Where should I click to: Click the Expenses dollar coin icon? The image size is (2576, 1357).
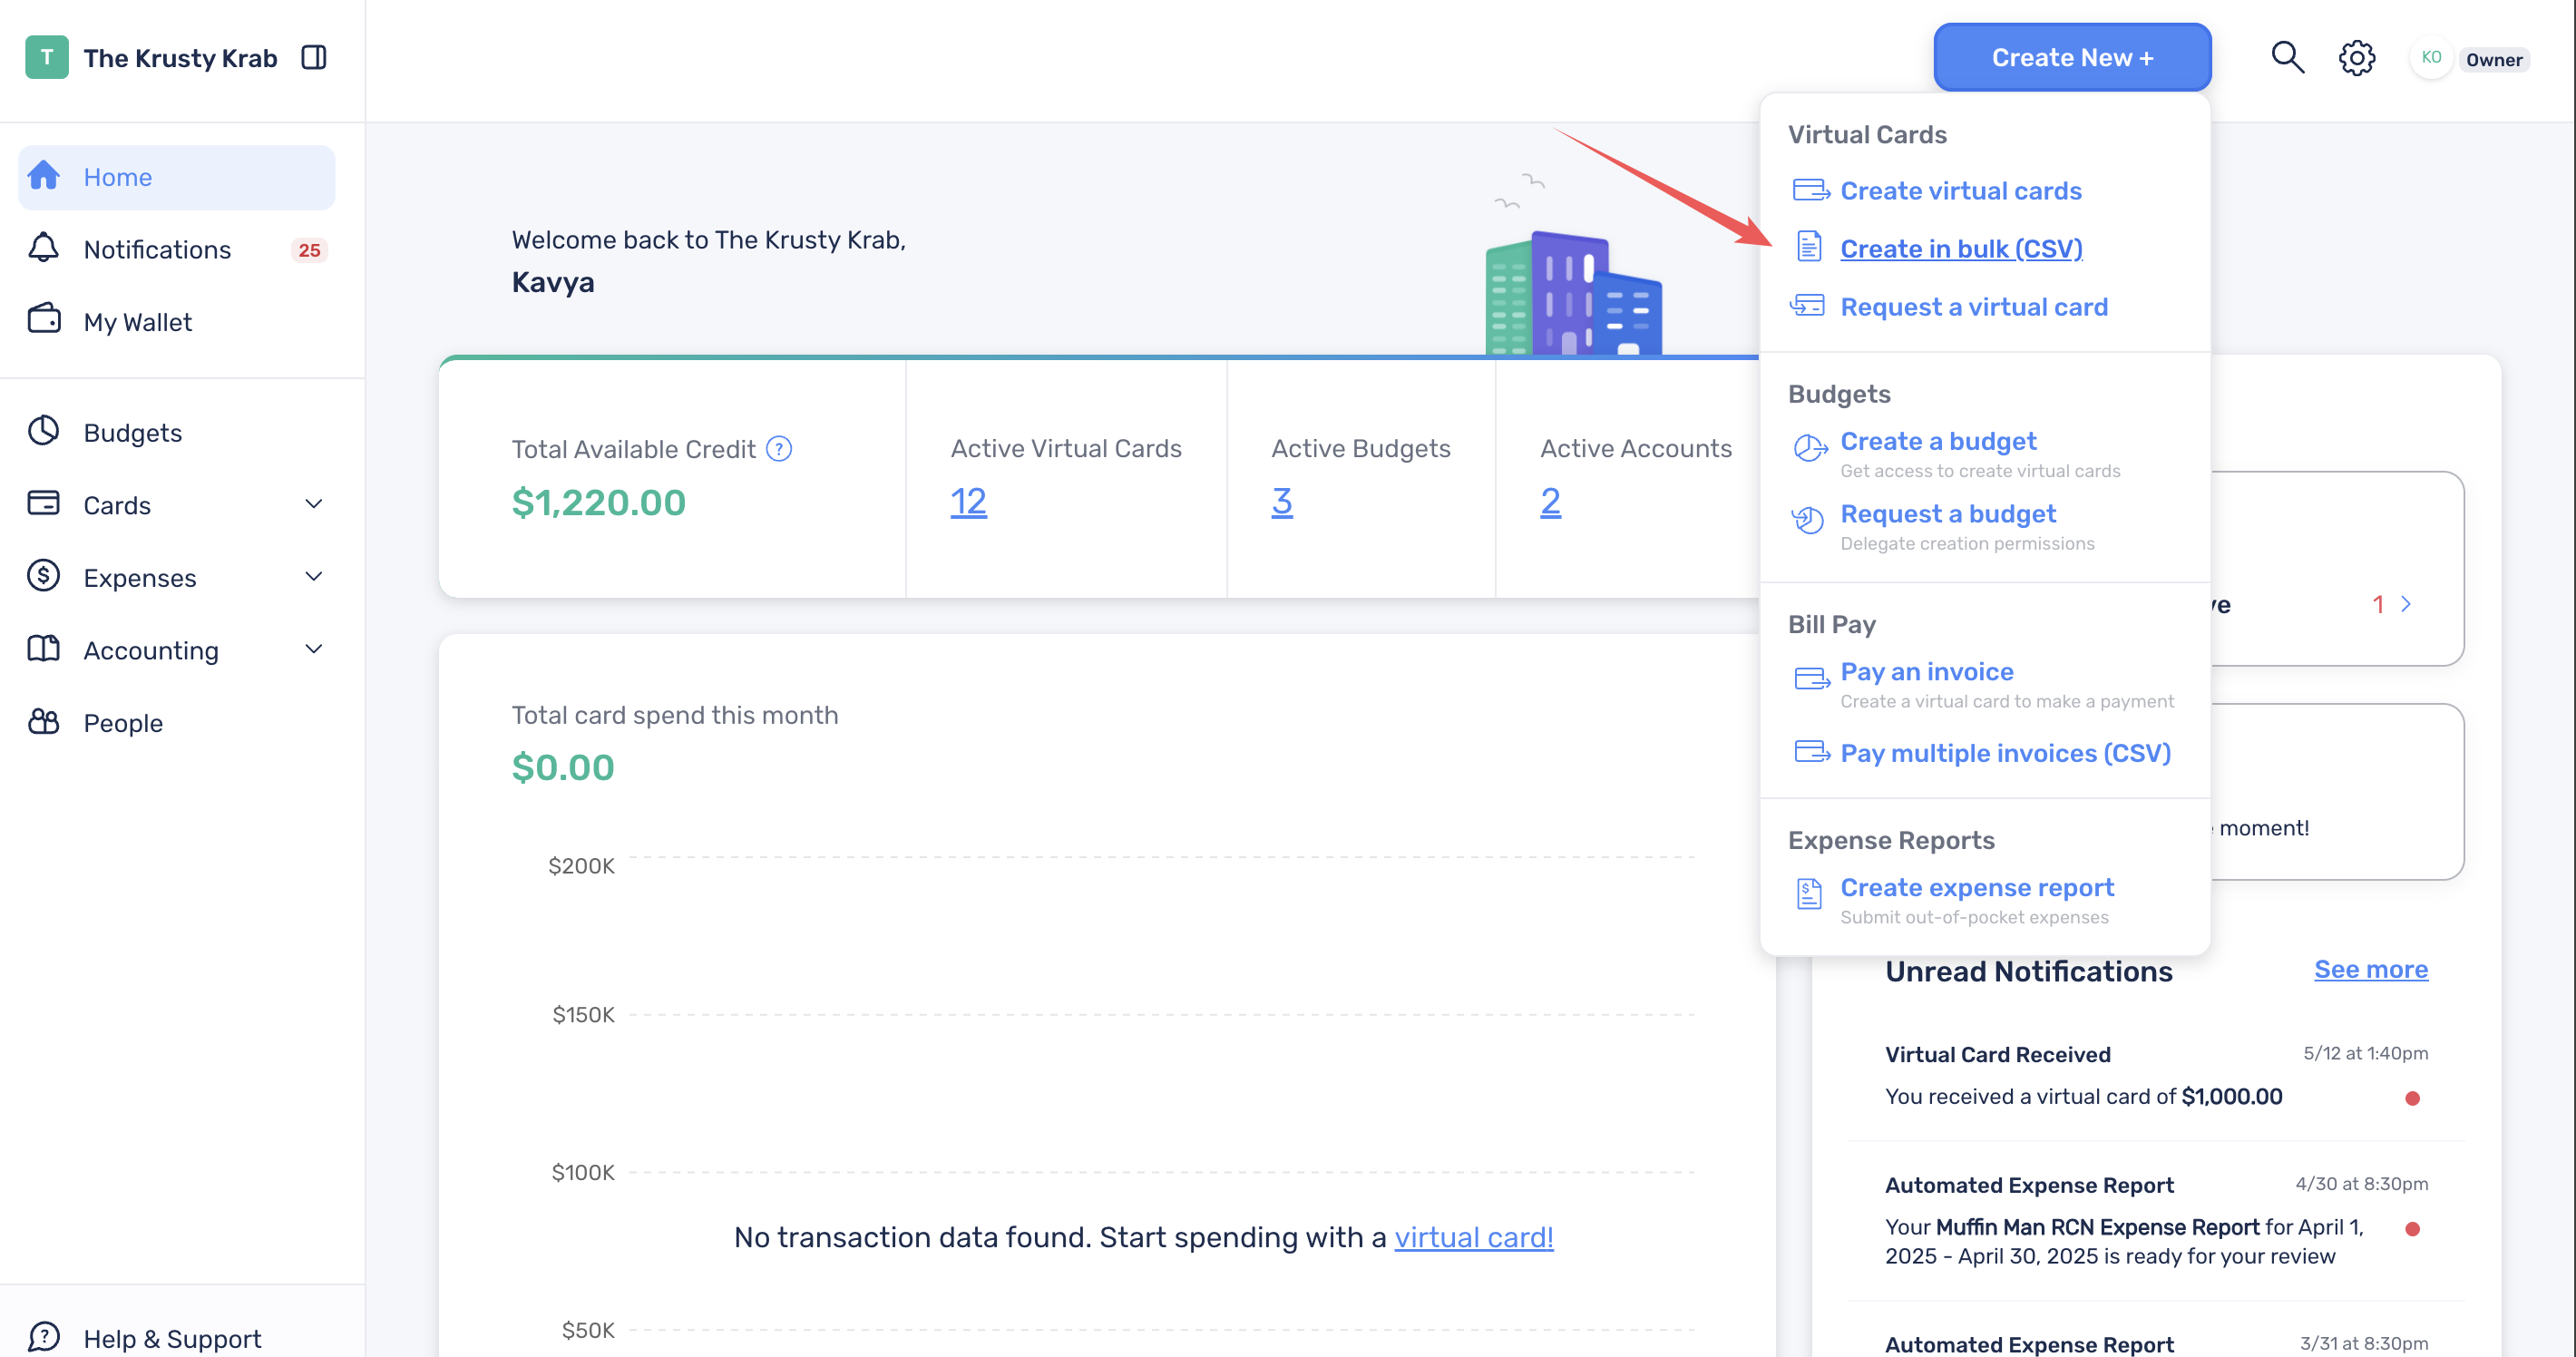(44, 576)
